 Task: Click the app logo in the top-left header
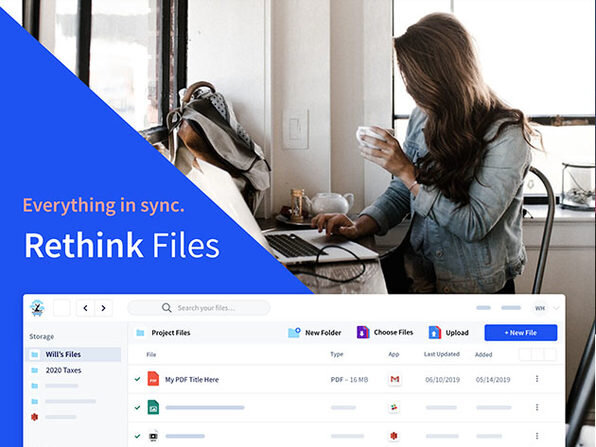pos(37,308)
